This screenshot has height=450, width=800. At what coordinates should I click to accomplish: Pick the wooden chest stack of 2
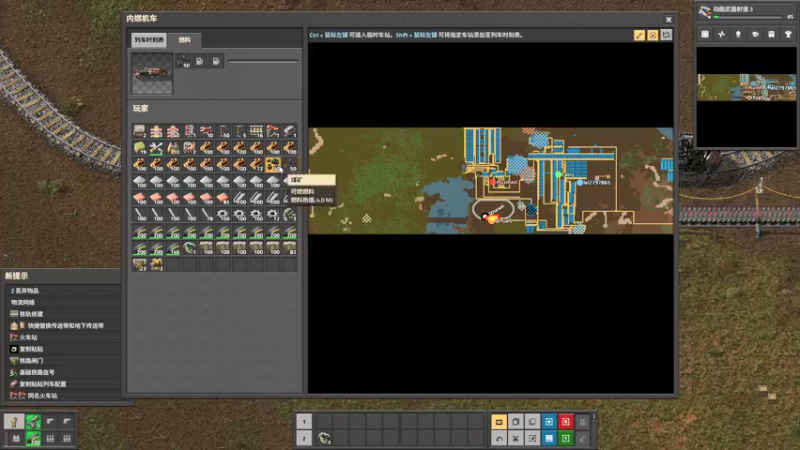[x=139, y=131]
